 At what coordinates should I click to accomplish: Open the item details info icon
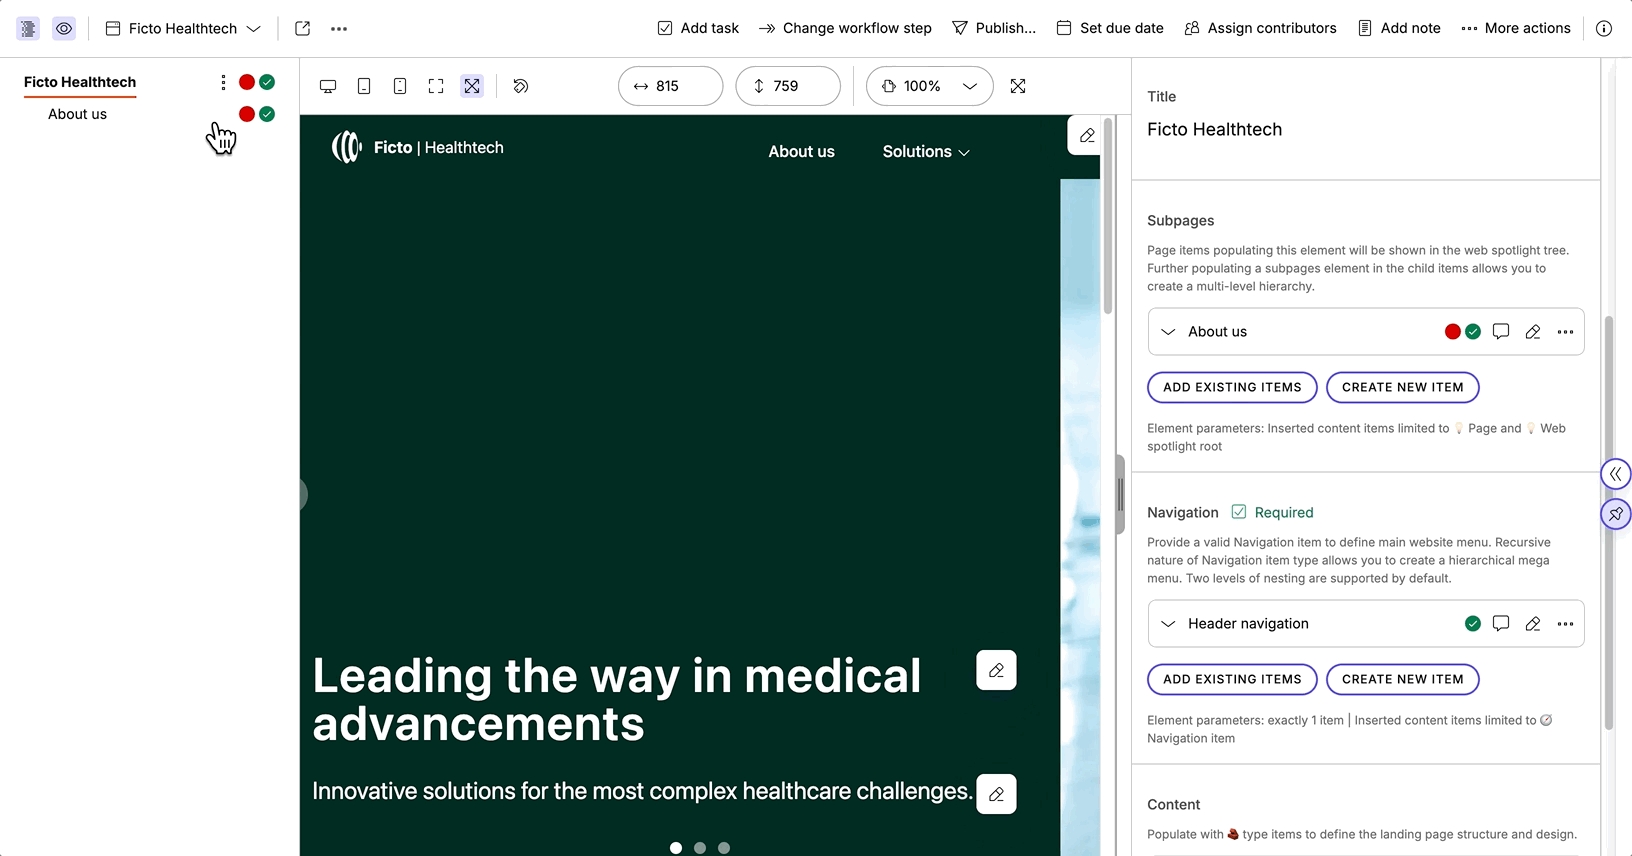tap(1604, 29)
